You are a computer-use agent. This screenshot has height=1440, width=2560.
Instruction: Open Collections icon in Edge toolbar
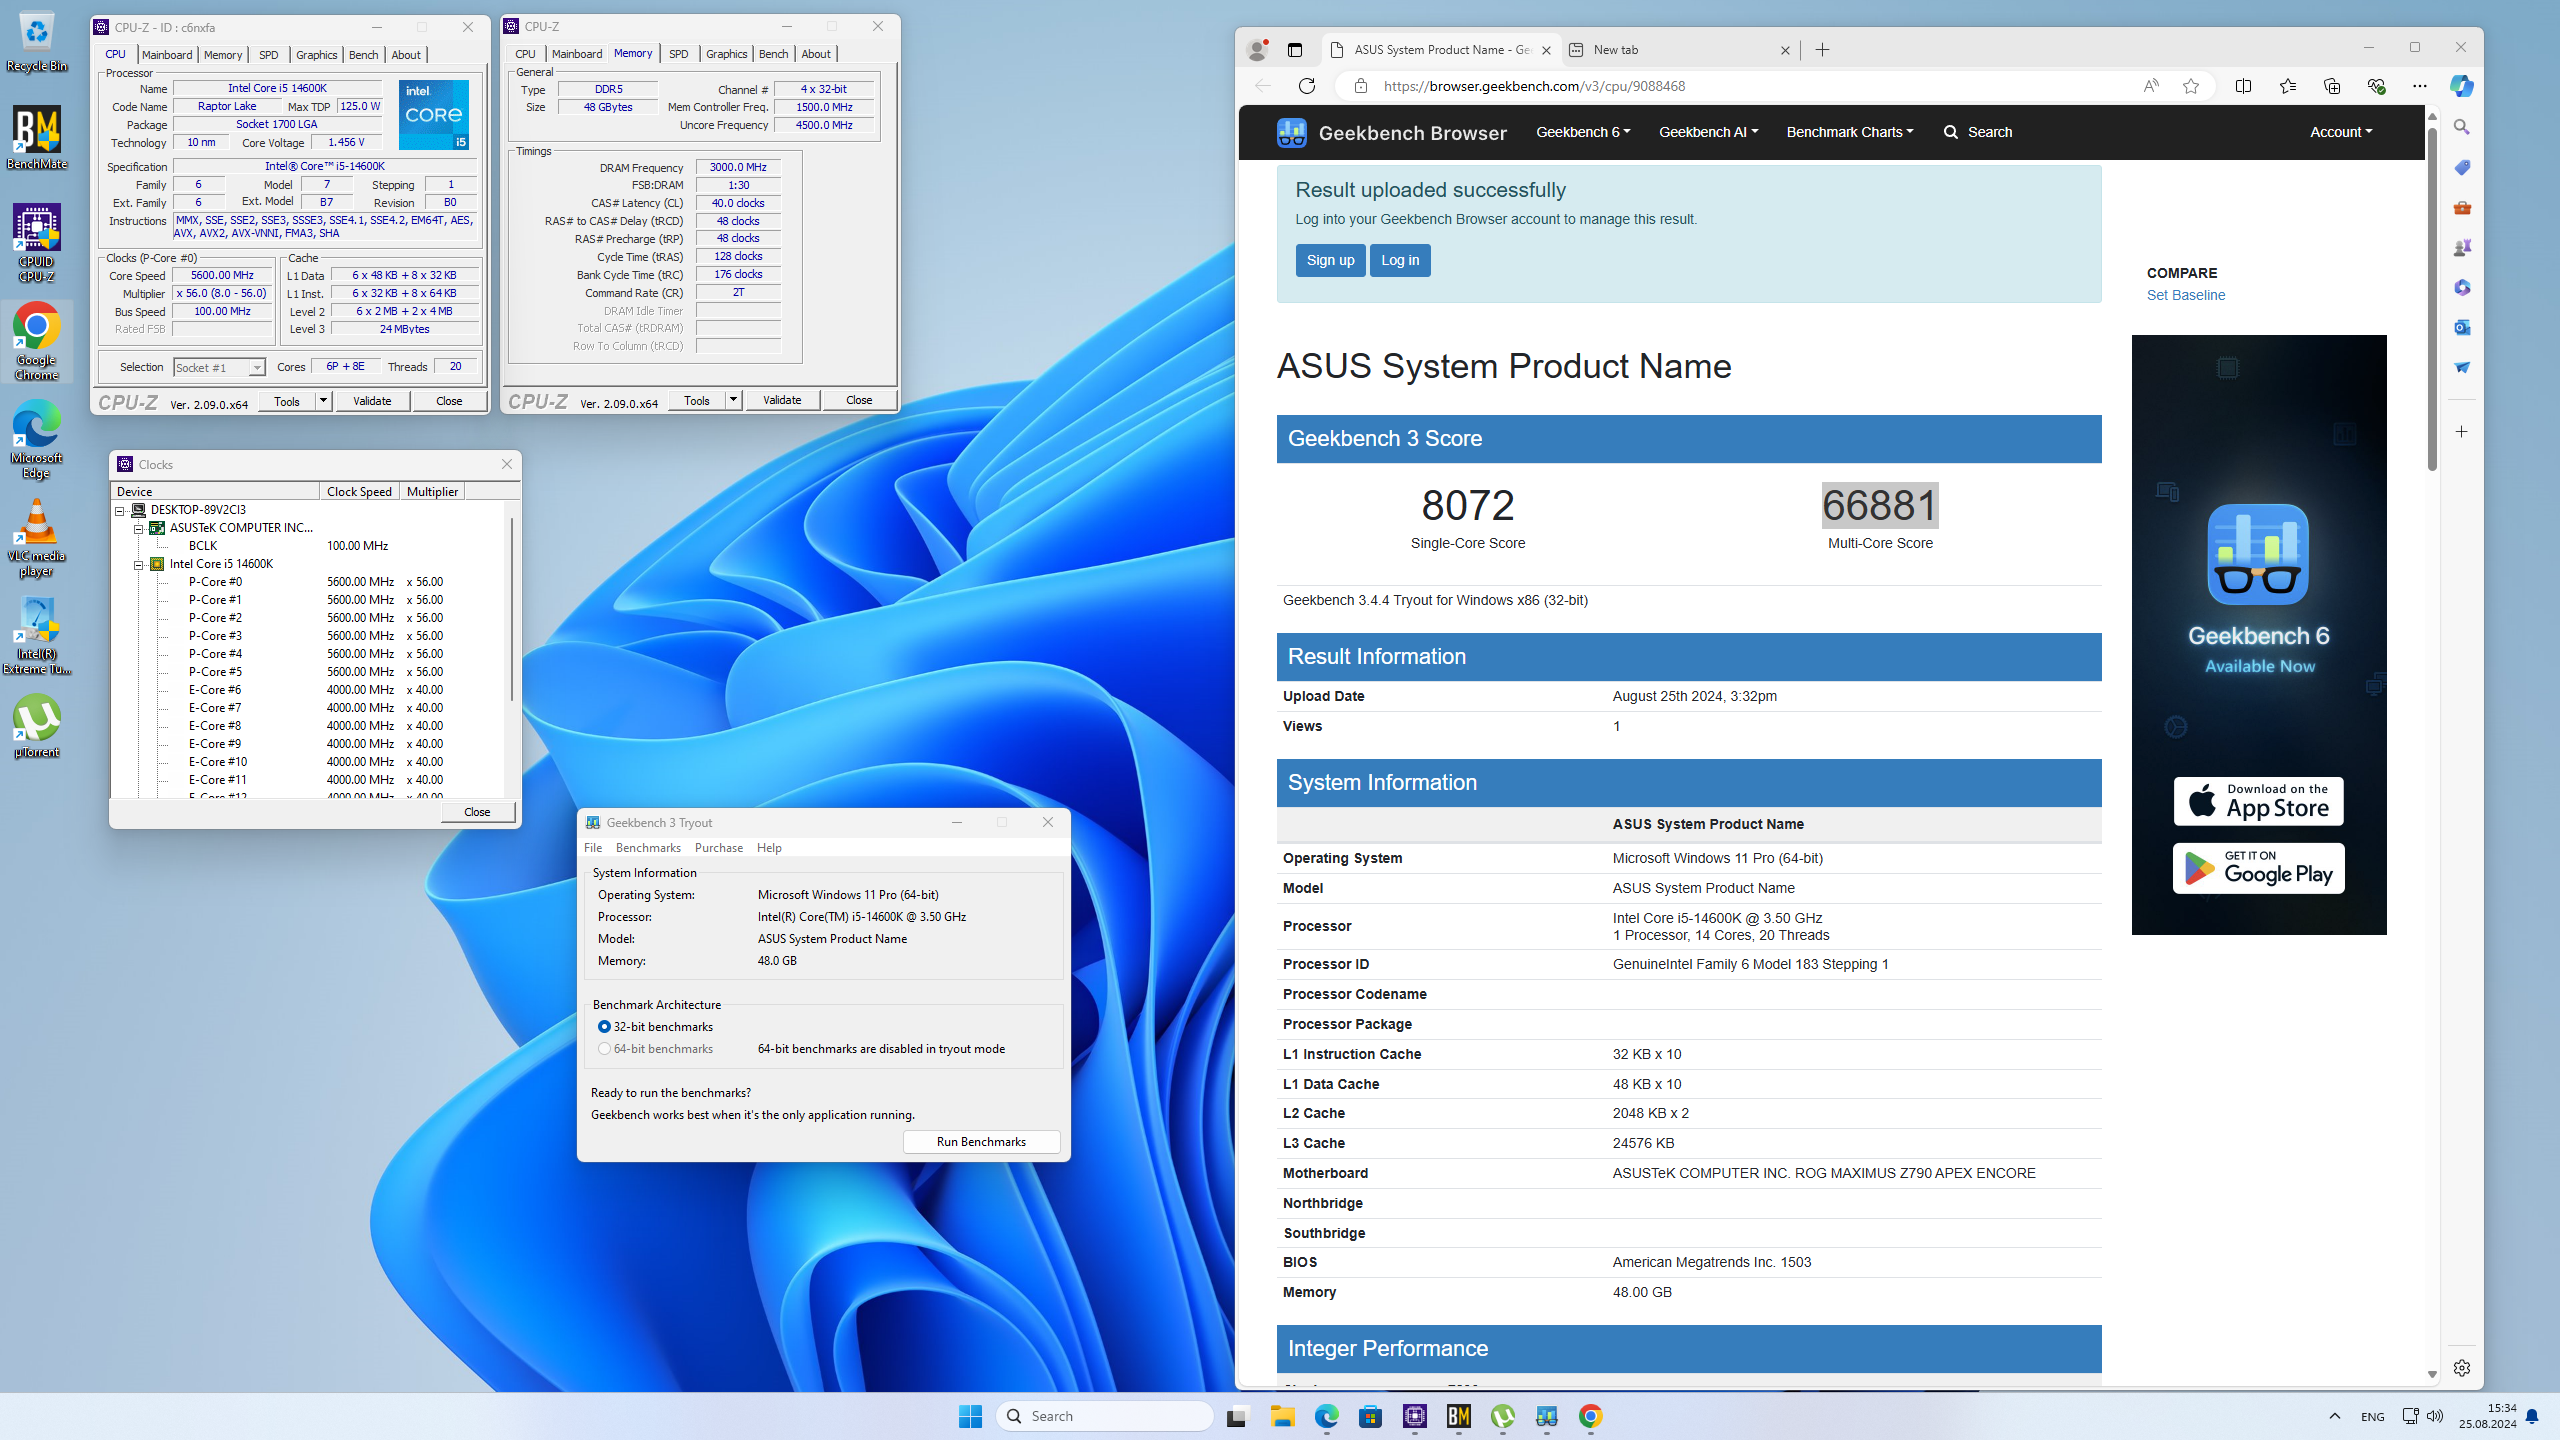coord(2332,86)
